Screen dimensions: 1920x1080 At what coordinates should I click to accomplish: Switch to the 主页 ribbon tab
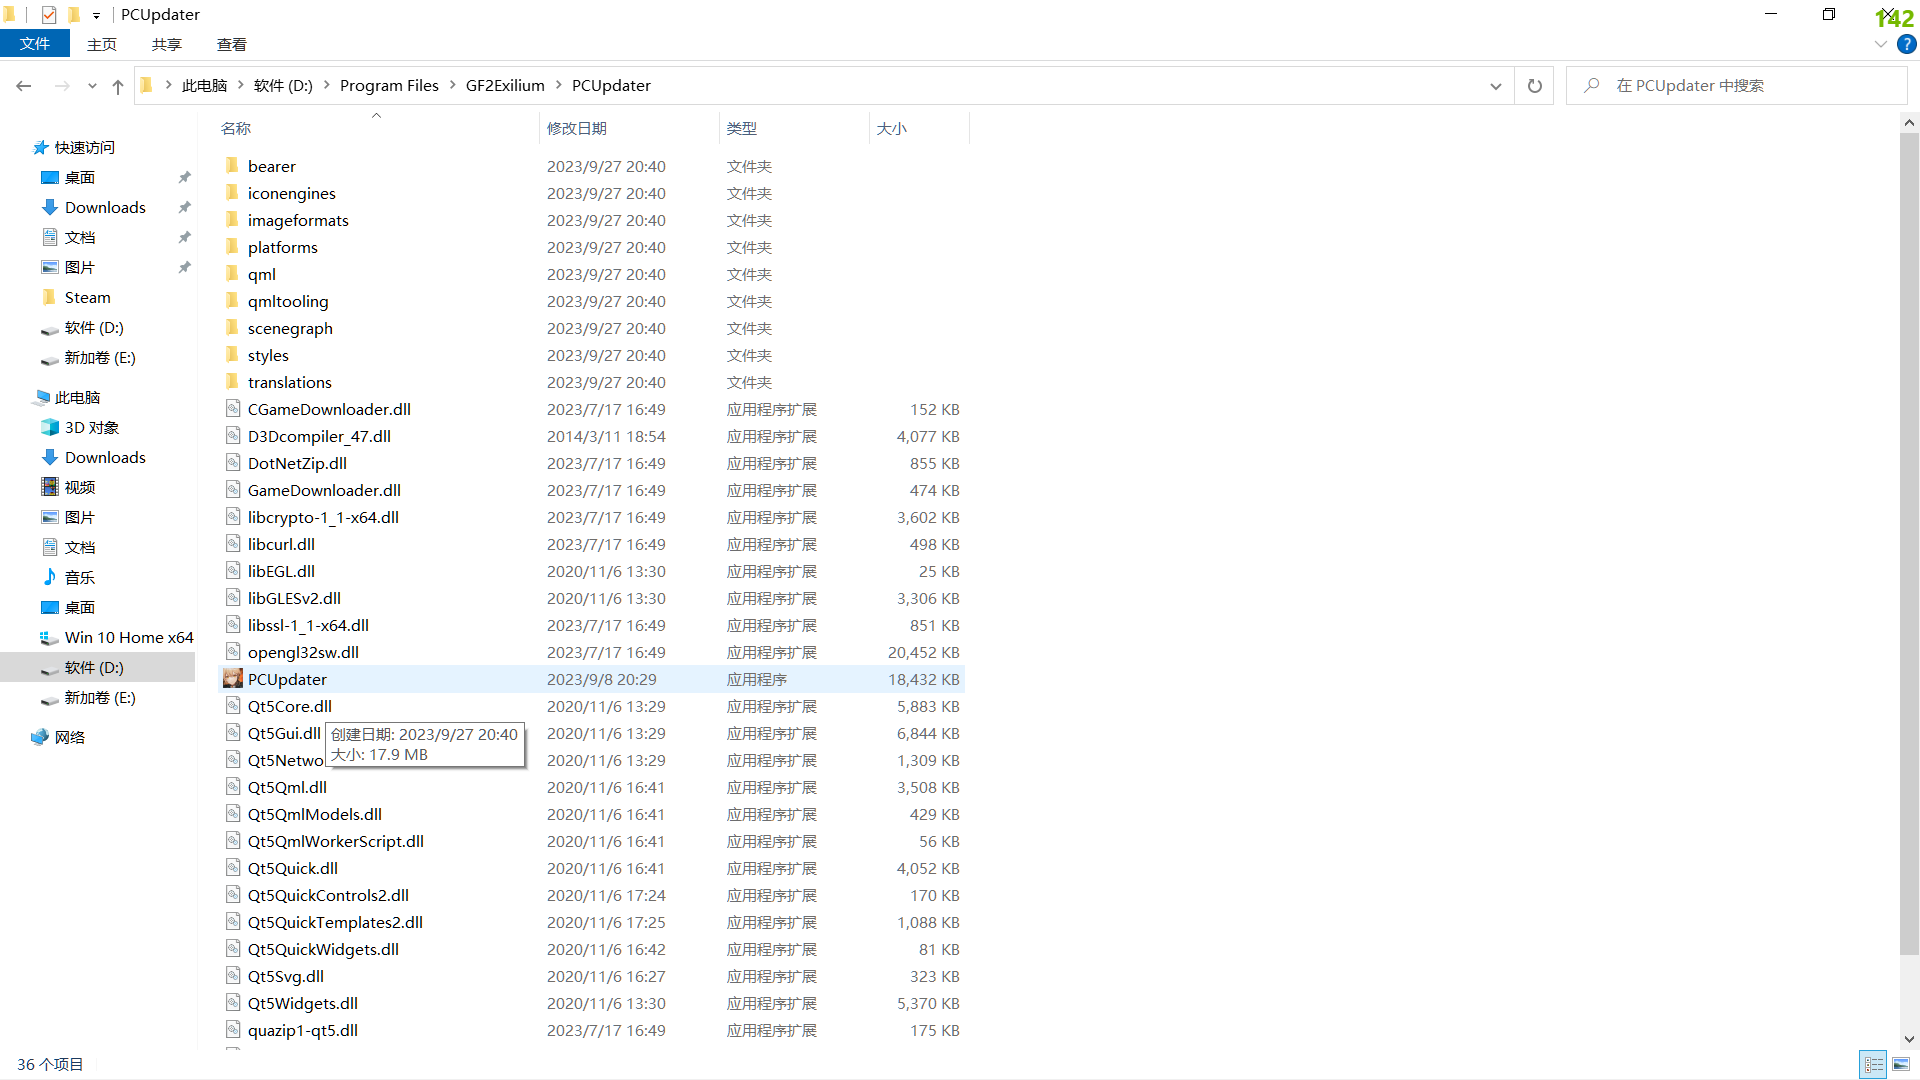102,44
